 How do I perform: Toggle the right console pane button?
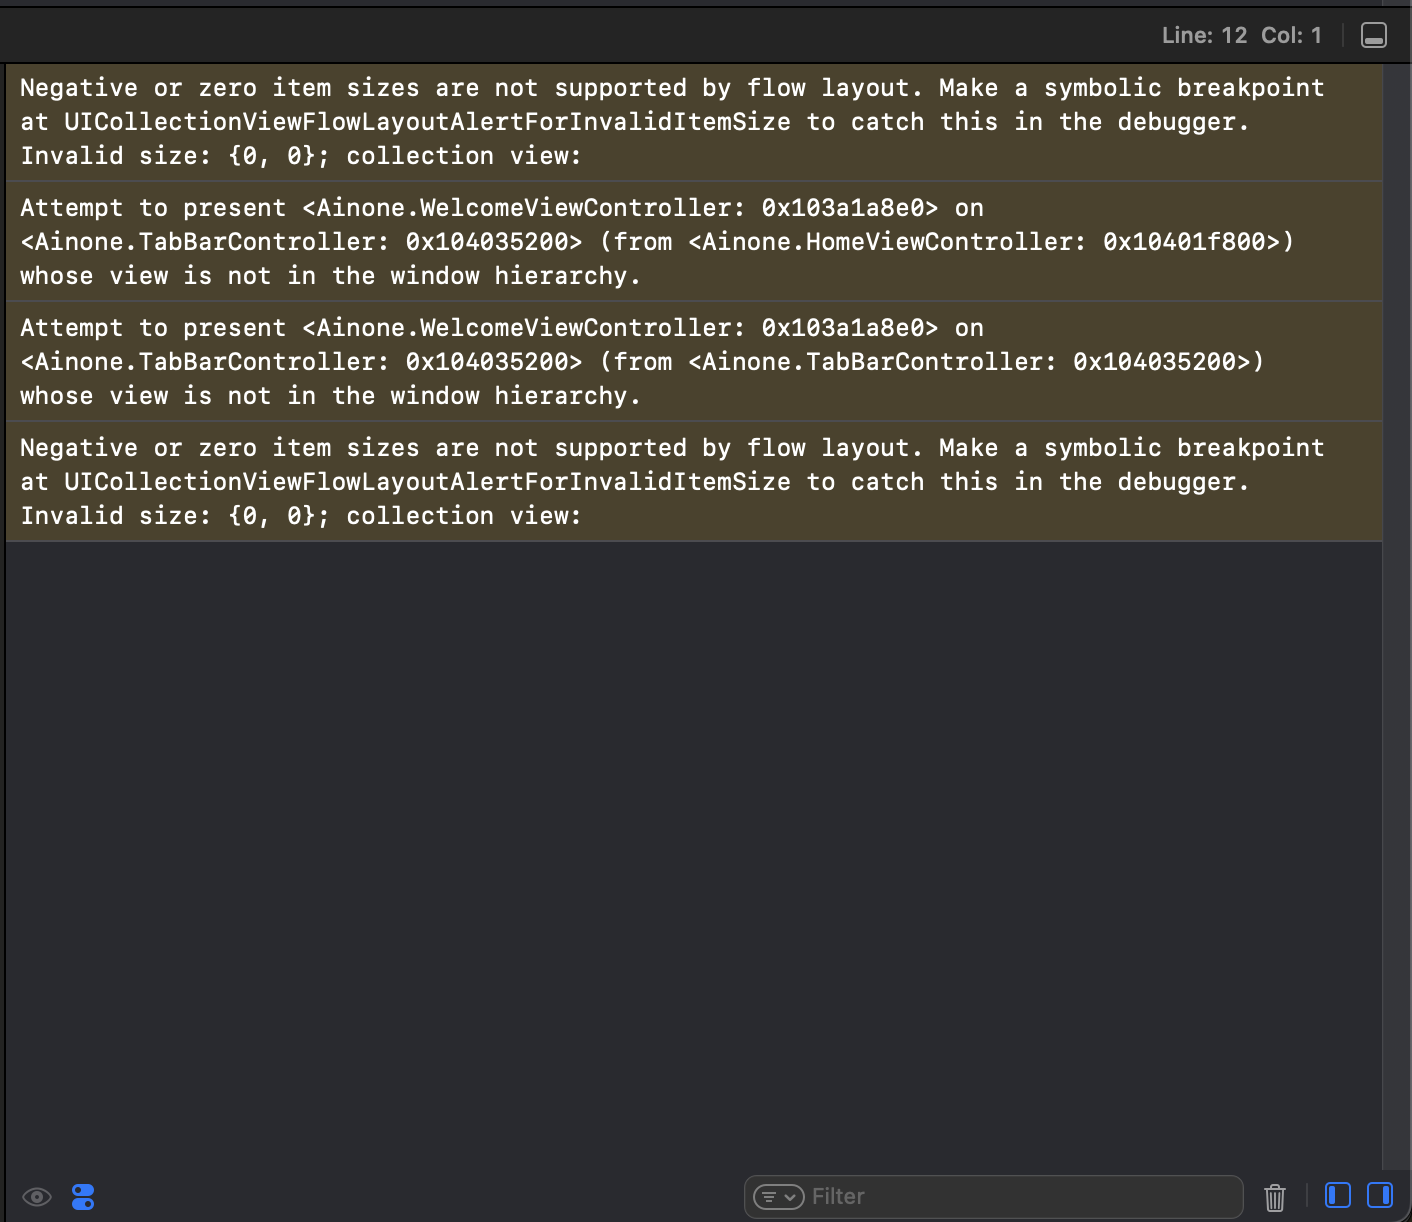tap(1379, 1194)
